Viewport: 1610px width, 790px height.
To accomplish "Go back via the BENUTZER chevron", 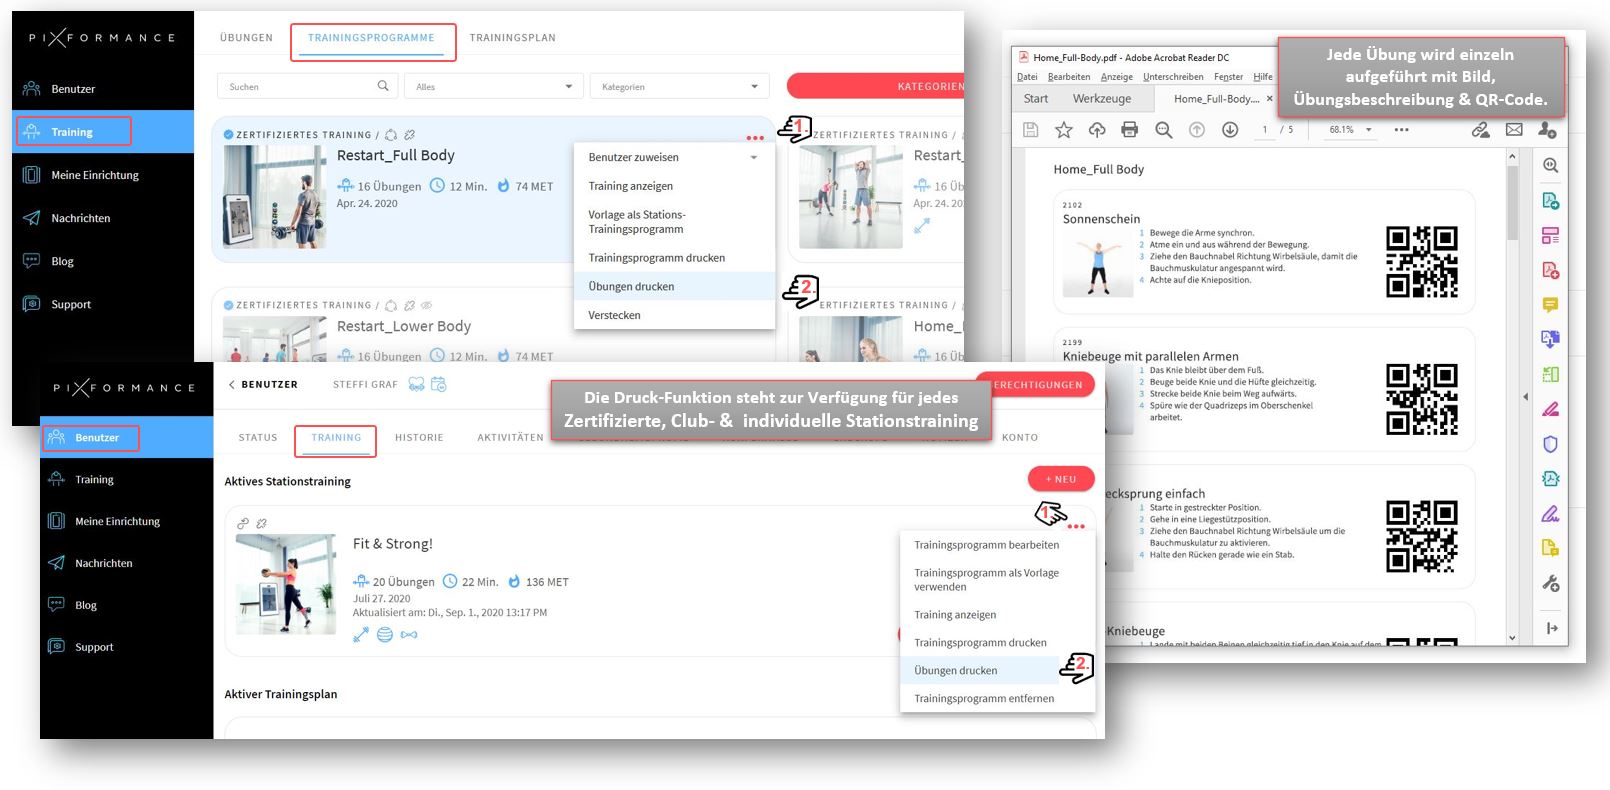I will [x=232, y=384].
